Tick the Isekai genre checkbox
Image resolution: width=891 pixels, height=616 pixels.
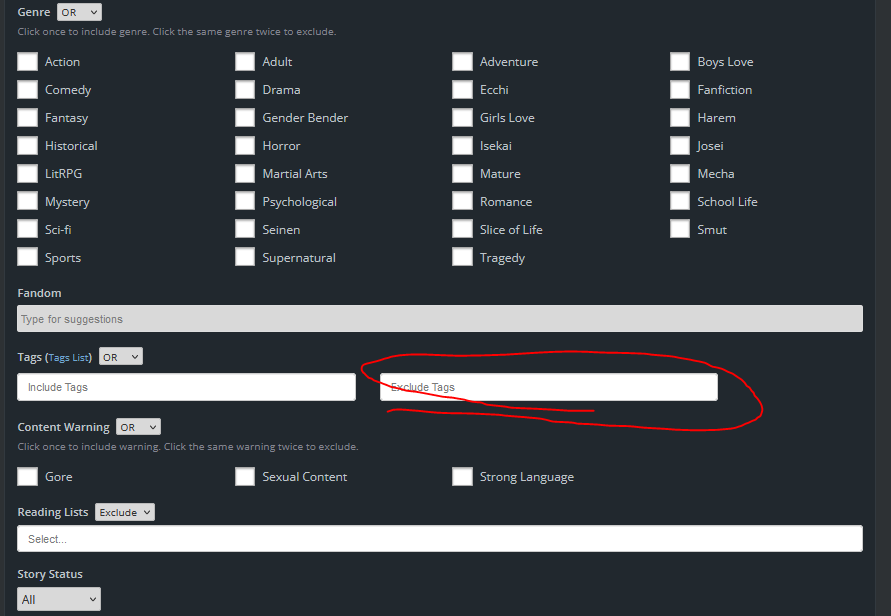tap(462, 146)
